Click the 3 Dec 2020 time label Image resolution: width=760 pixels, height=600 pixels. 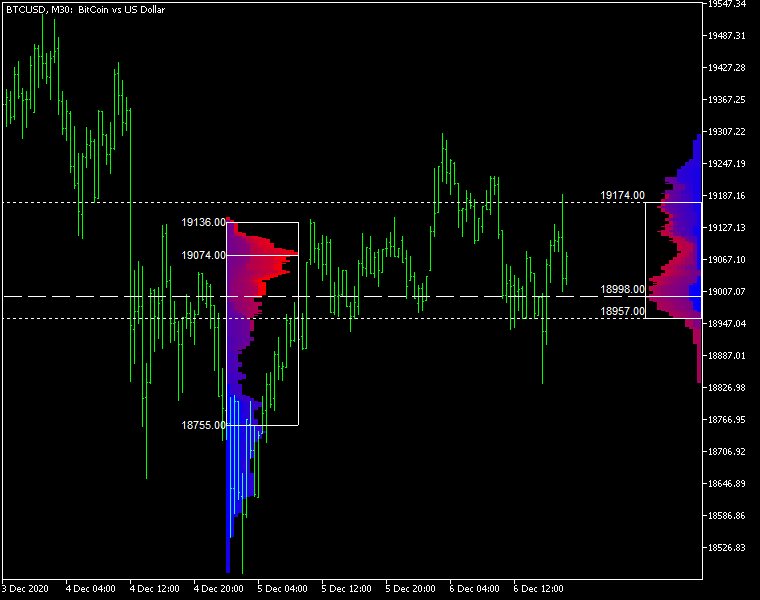click(25, 589)
